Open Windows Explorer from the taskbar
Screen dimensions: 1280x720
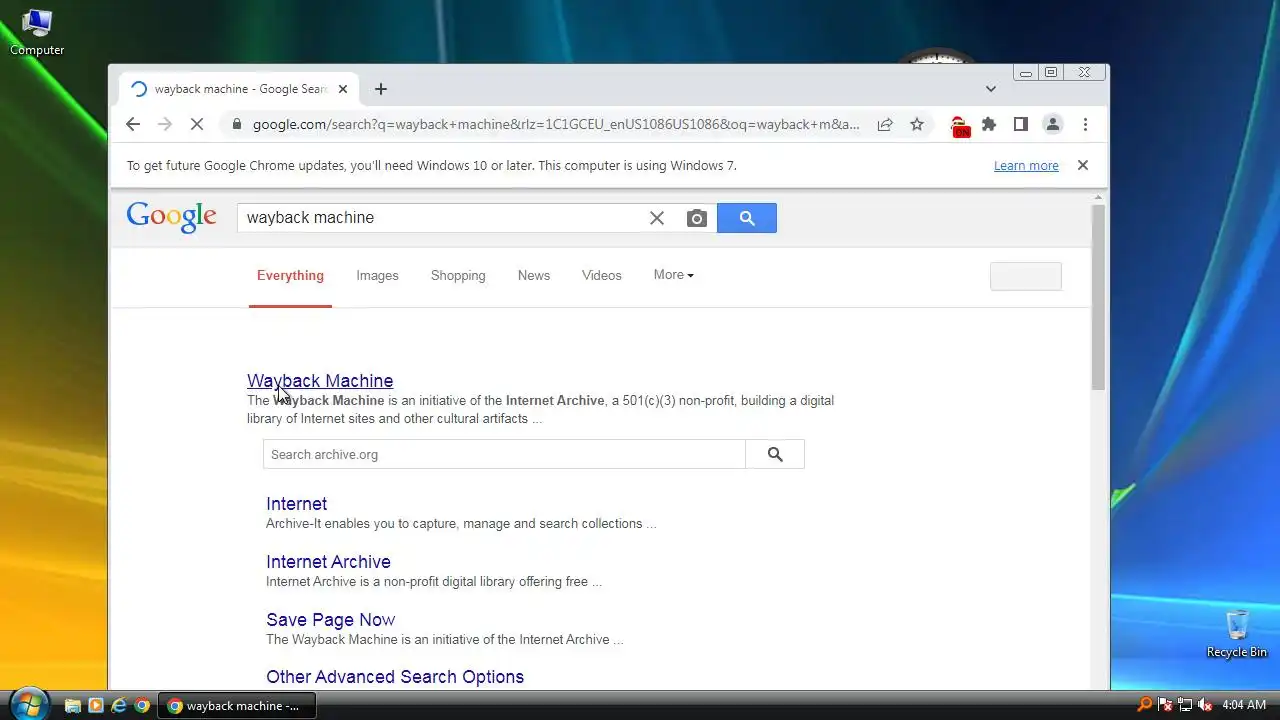(72, 706)
